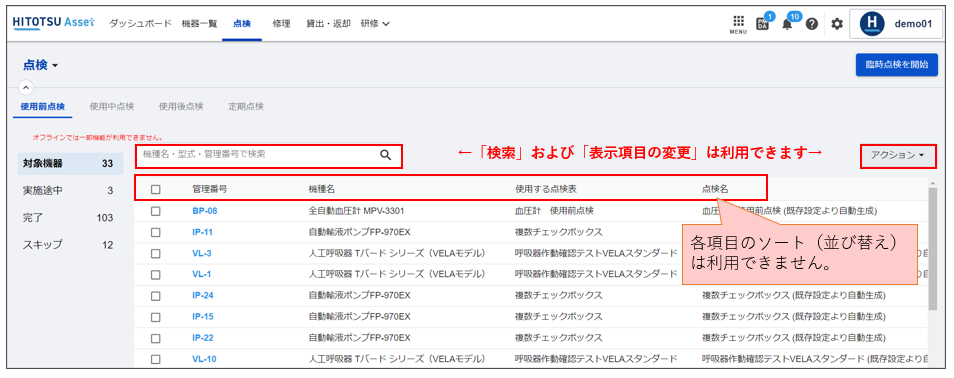Click the demo01 user avatar
The image size is (954, 378).
pos(872,24)
